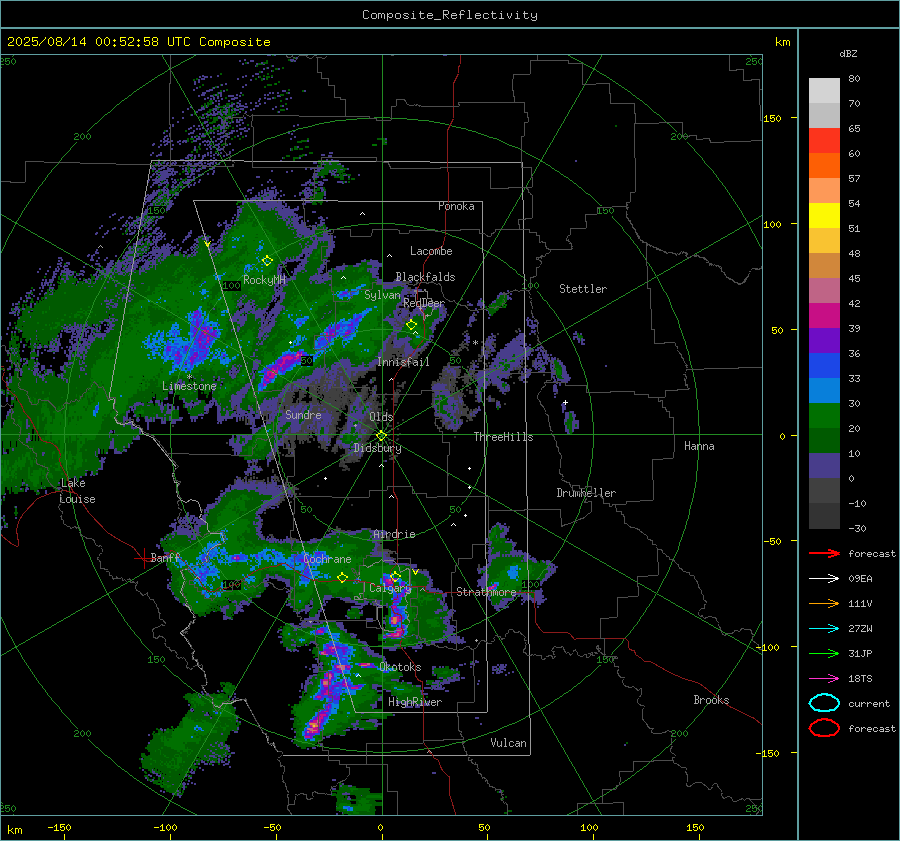Select the dark indigo 0-10 dBZ swatch
The width and height of the screenshot is (900, 841).
tap(824, 466)
